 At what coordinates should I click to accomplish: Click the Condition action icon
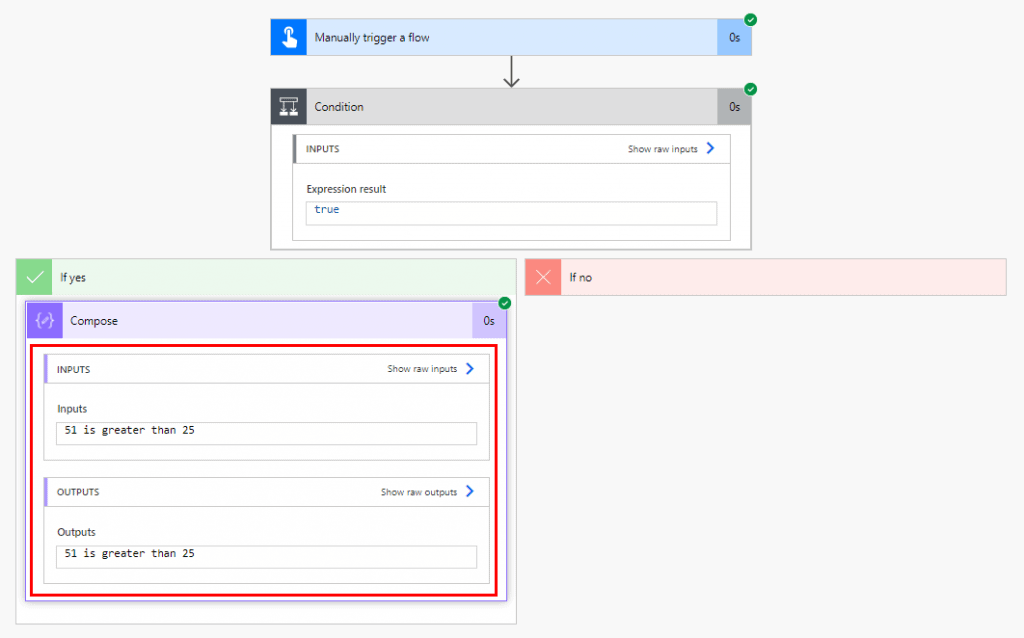[289, 106]
